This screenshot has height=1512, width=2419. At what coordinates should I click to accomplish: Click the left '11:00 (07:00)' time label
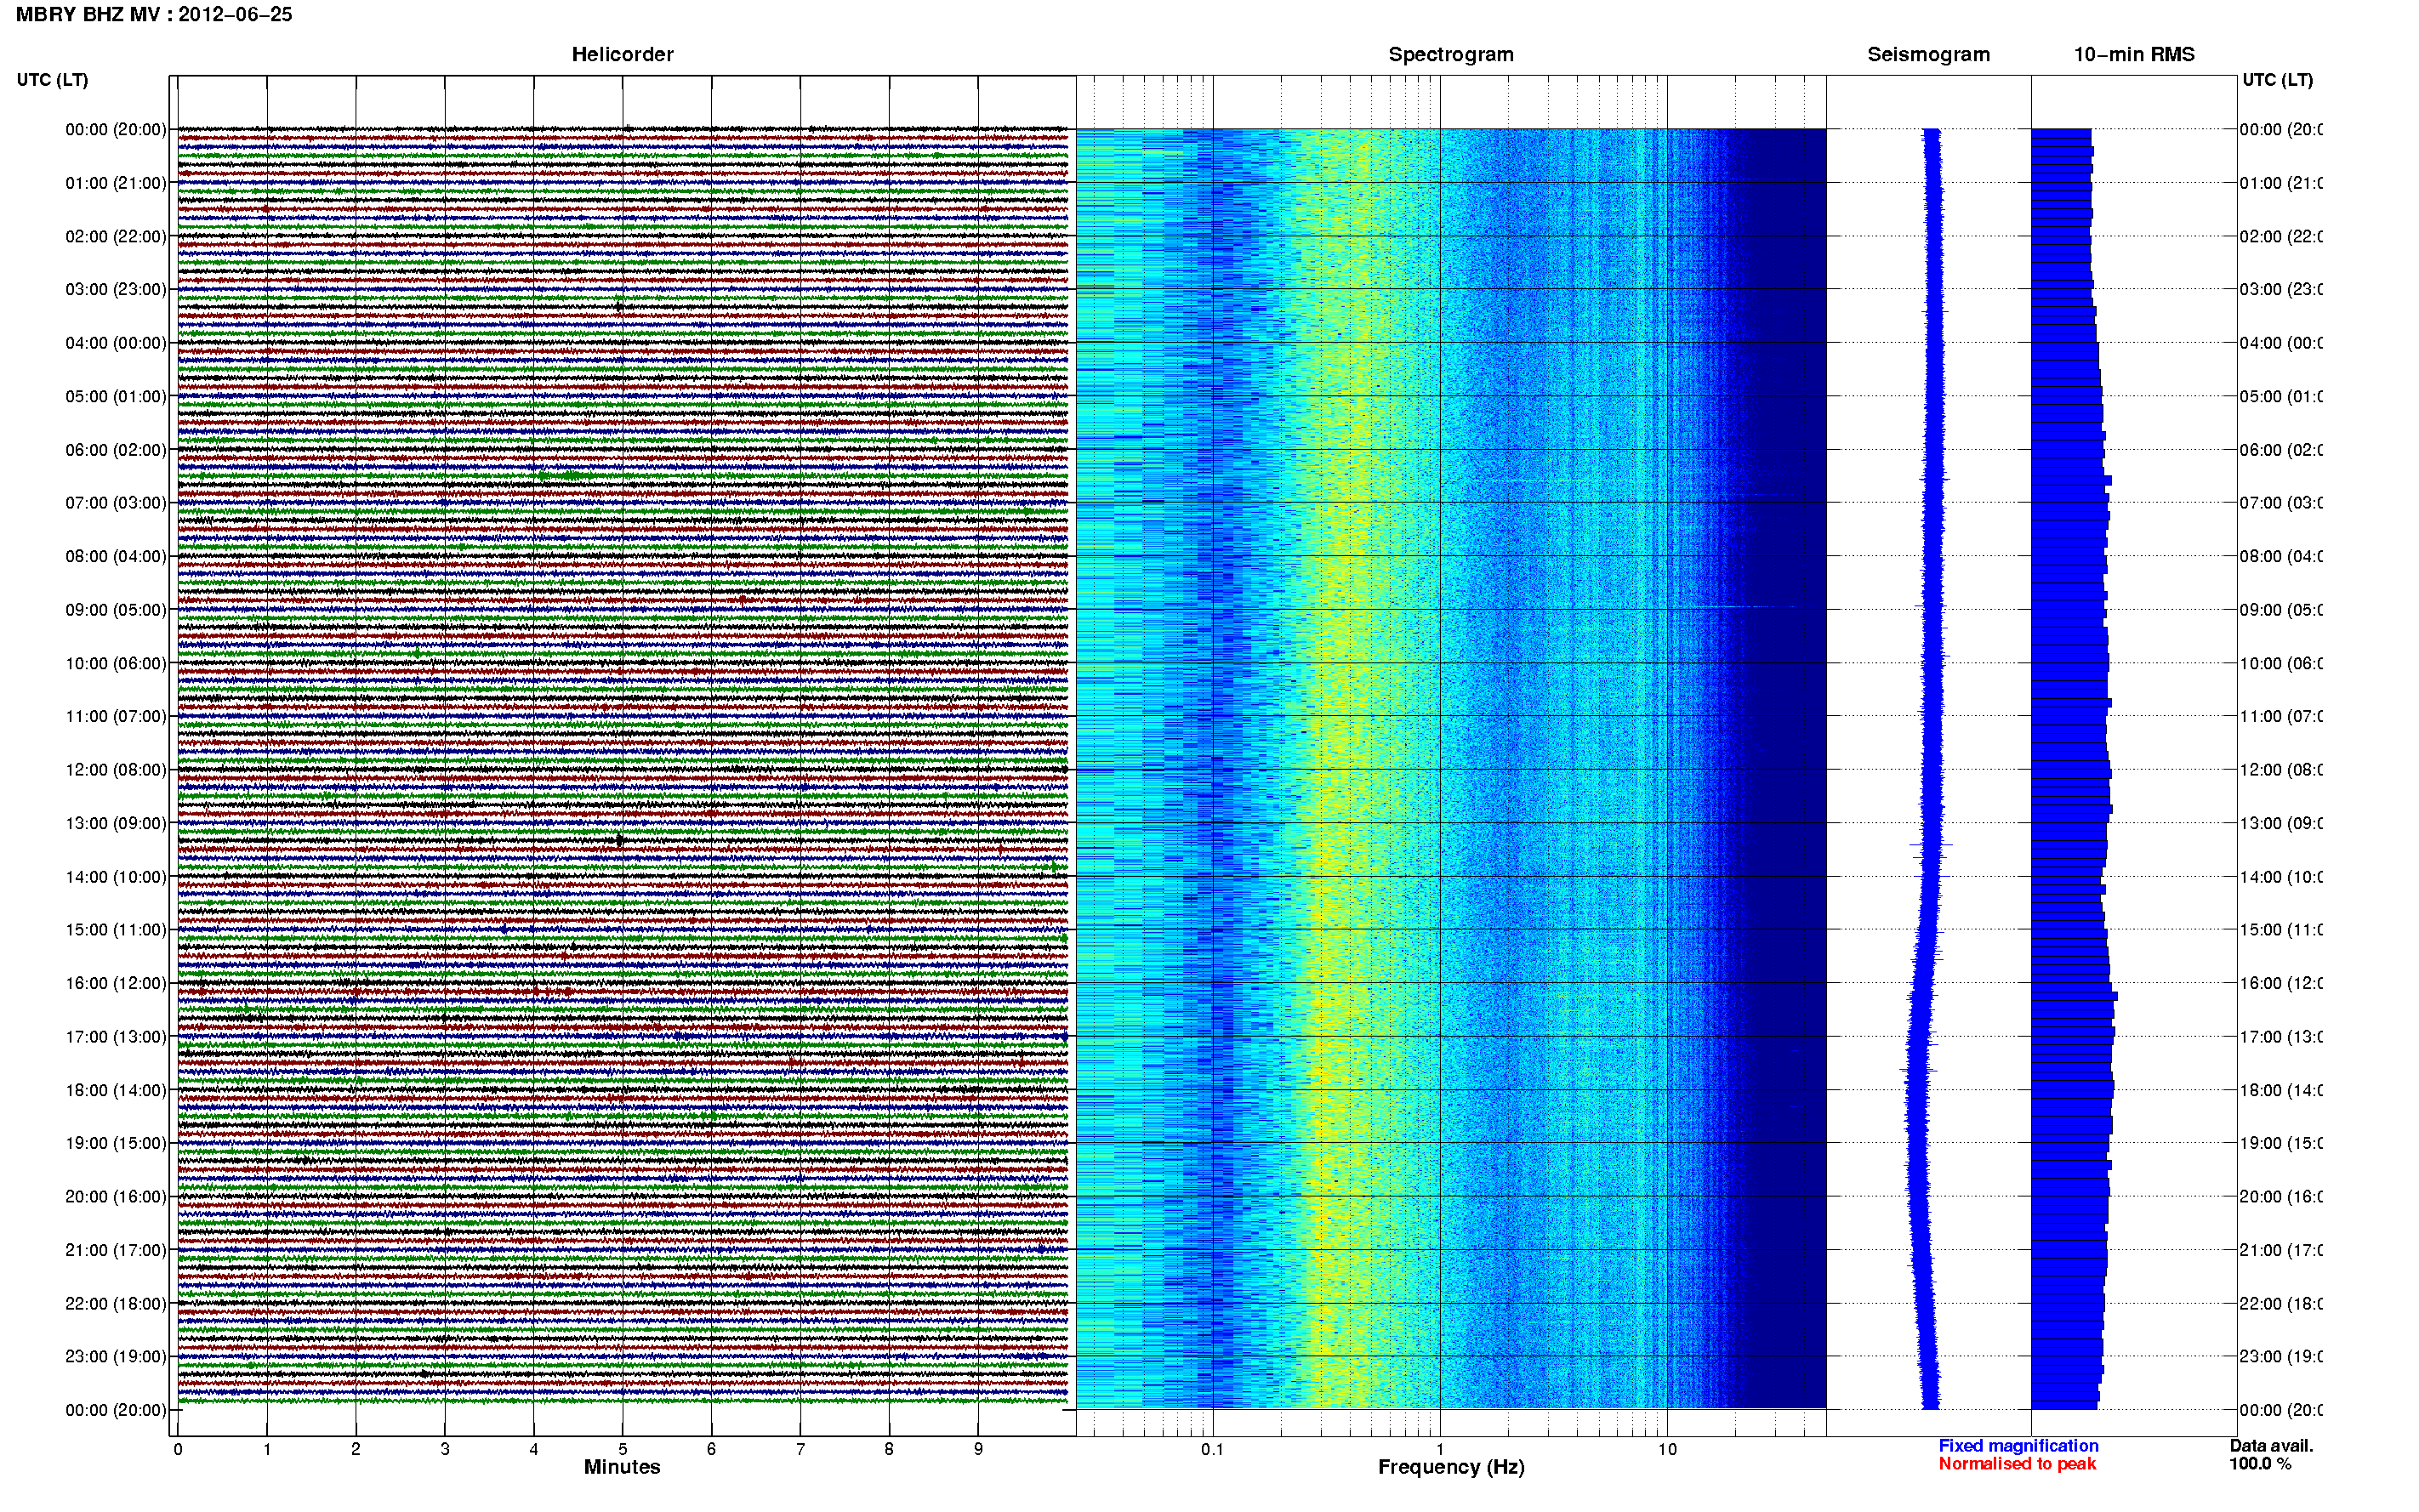point(116,716)
